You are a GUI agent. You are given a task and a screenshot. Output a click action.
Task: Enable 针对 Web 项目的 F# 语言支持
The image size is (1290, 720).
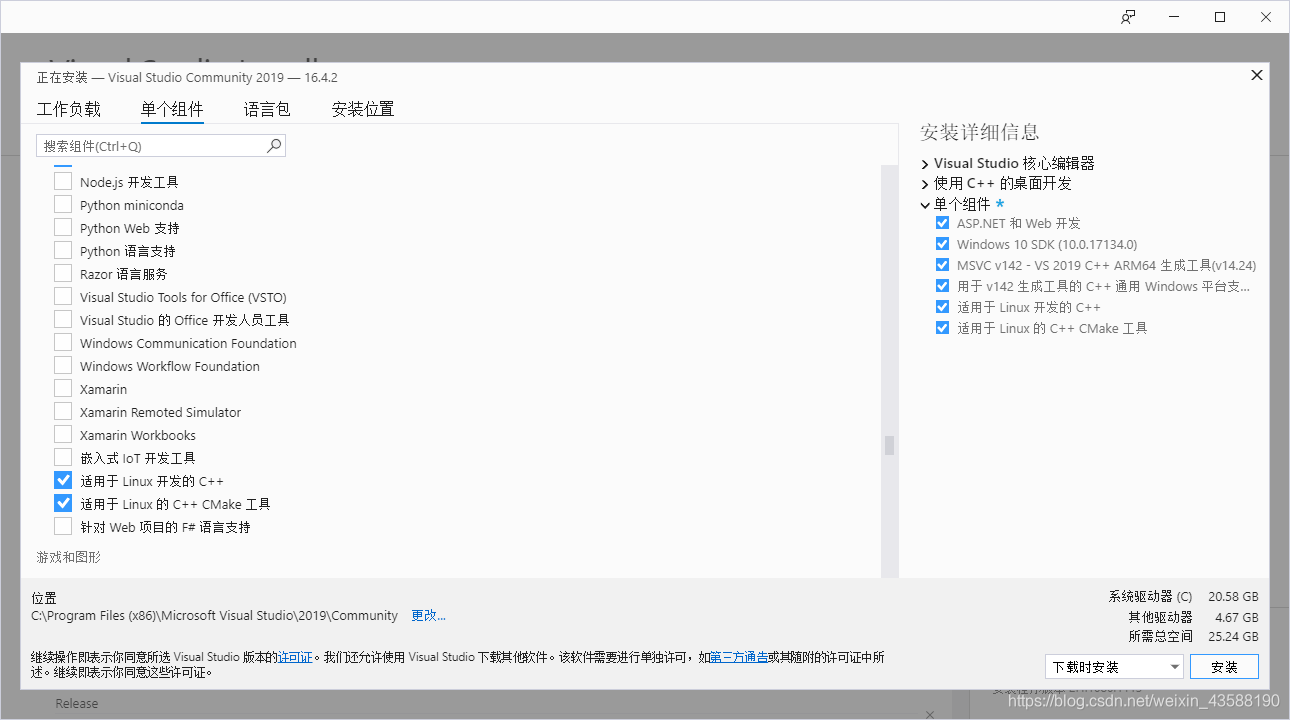click(63, 527)
